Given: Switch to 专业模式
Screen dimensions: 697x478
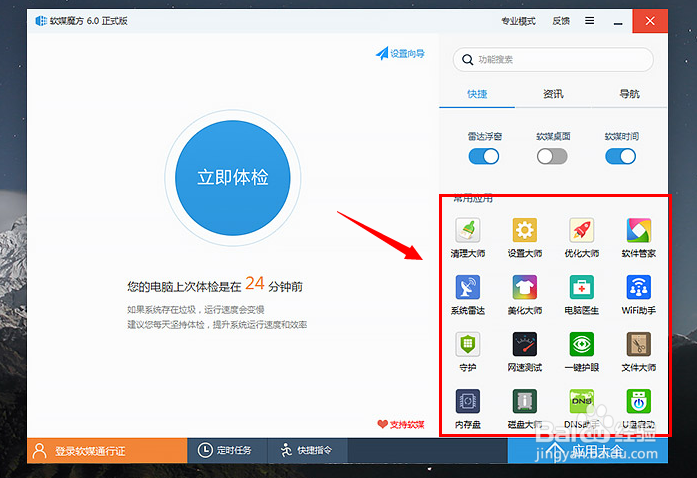Looking at the screenshot, I should click(518, 21).
